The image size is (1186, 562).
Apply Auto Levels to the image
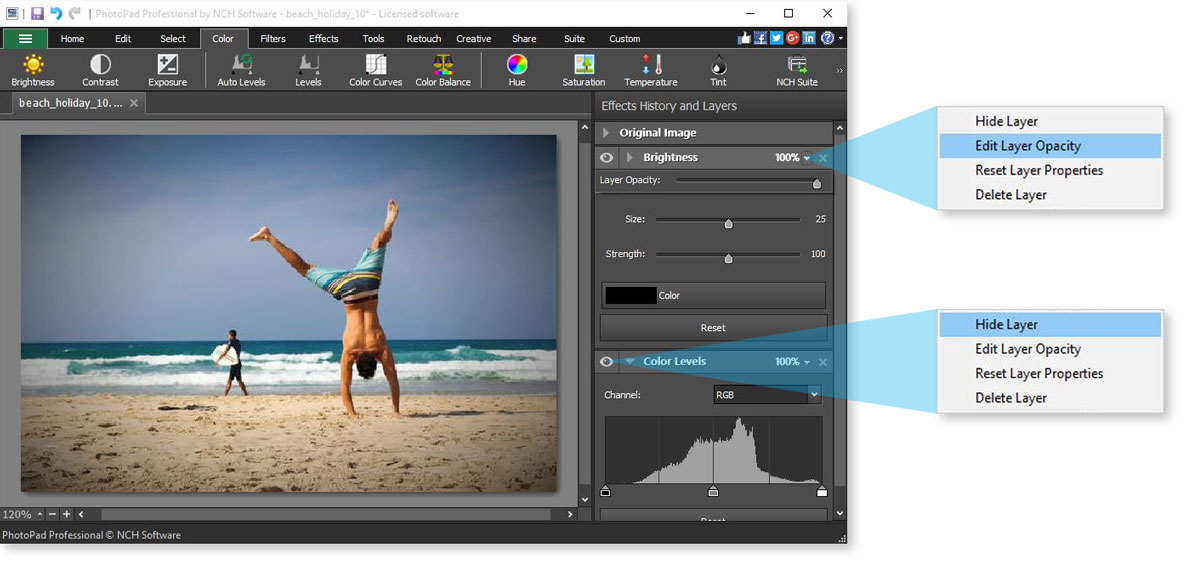(241, 66)
